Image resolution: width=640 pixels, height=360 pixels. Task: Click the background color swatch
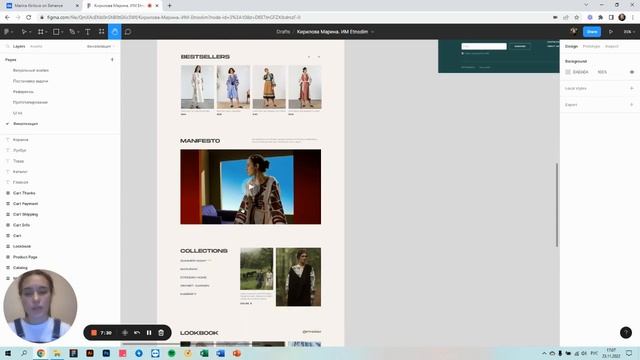tap(568, 72)
